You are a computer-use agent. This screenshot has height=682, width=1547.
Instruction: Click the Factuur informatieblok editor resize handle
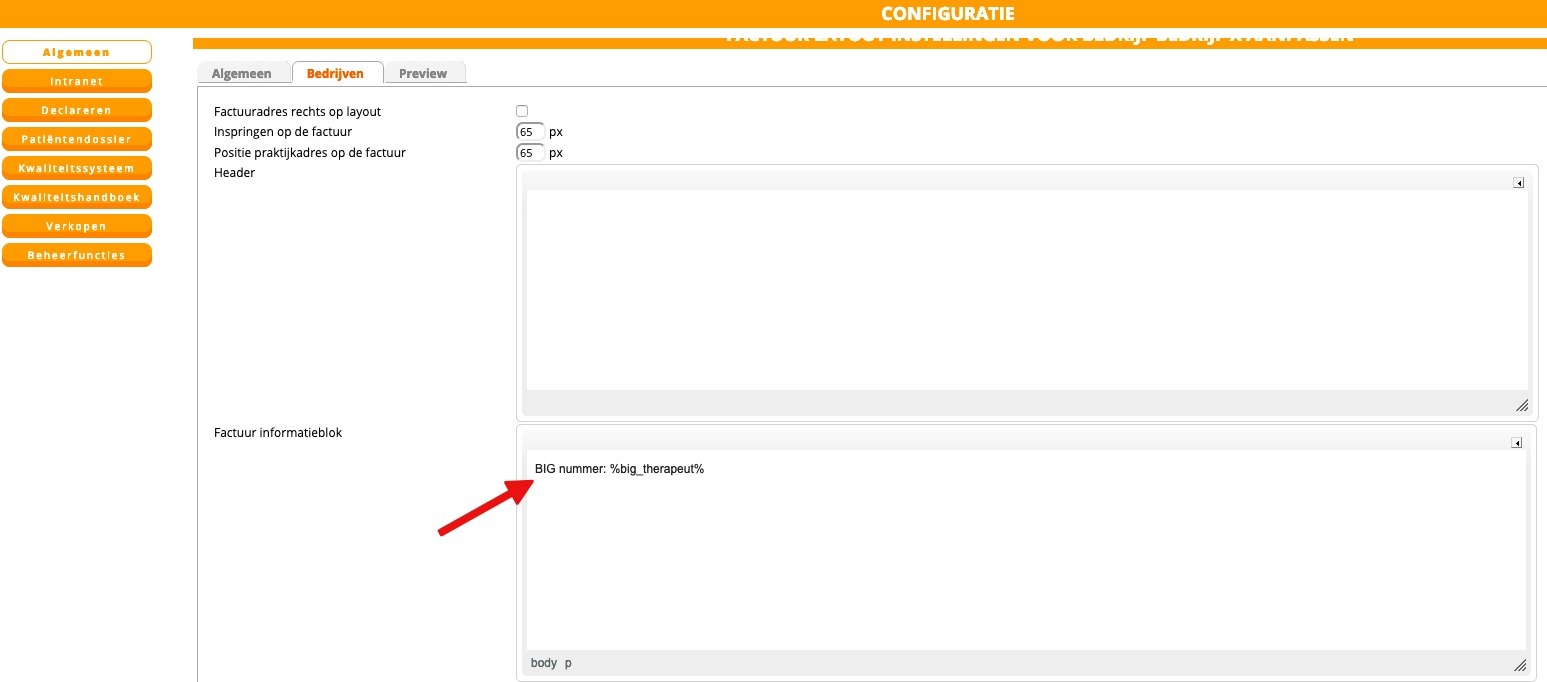coord(1520,665)
